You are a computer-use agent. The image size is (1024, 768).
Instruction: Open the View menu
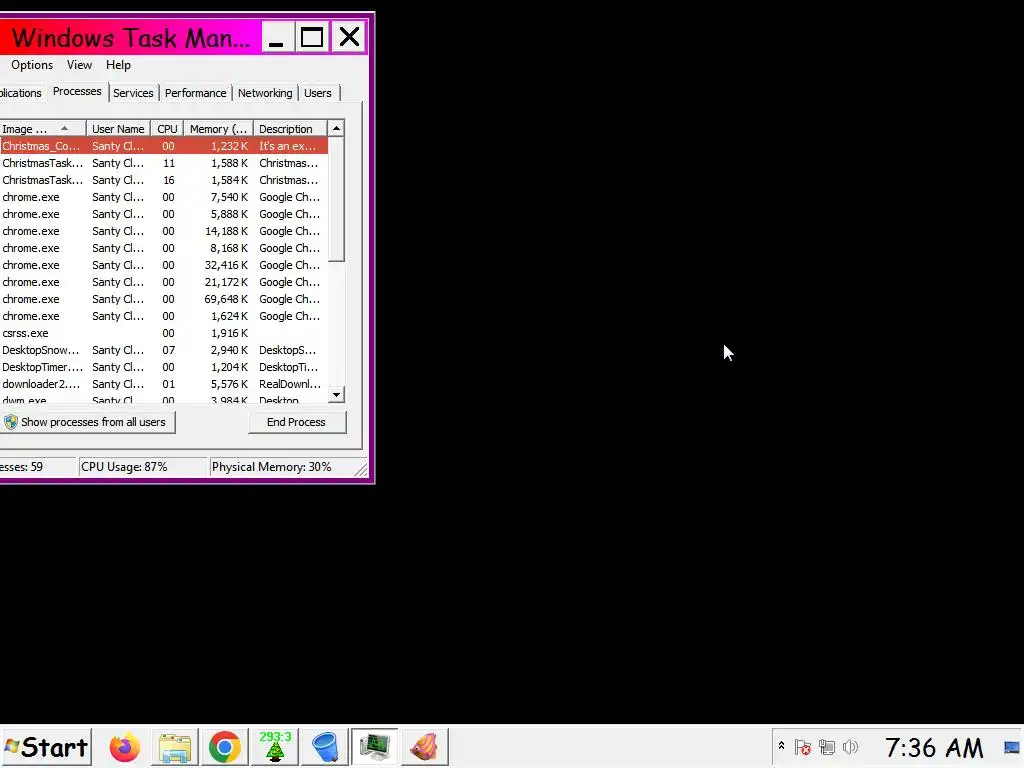coord(79,65)
